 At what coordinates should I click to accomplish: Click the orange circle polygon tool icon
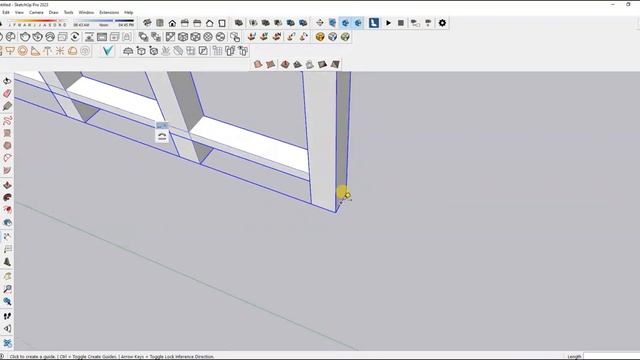(x=23, y=51)
